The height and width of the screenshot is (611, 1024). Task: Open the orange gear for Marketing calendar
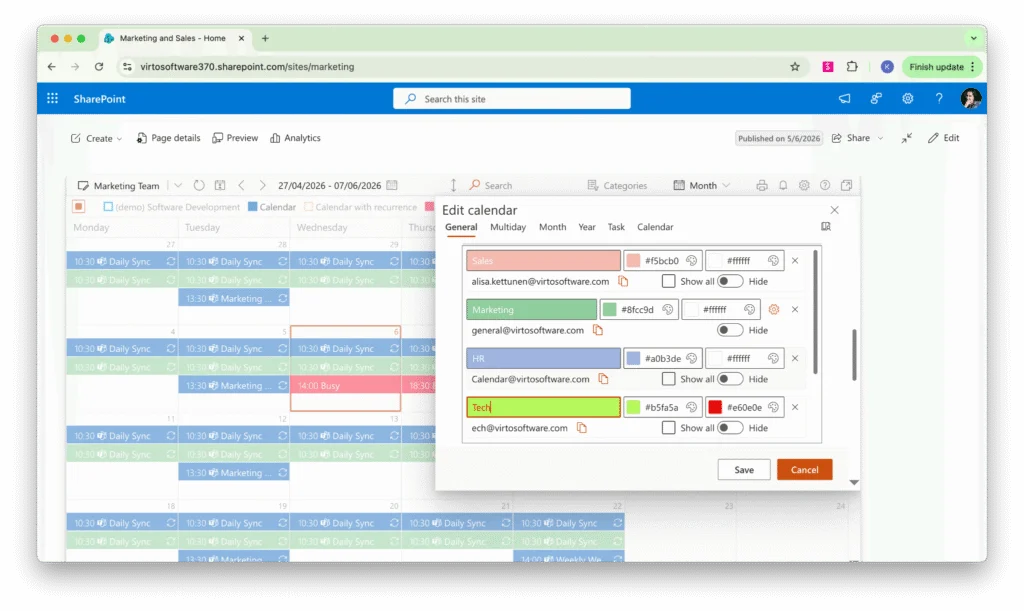coord(774,309)
